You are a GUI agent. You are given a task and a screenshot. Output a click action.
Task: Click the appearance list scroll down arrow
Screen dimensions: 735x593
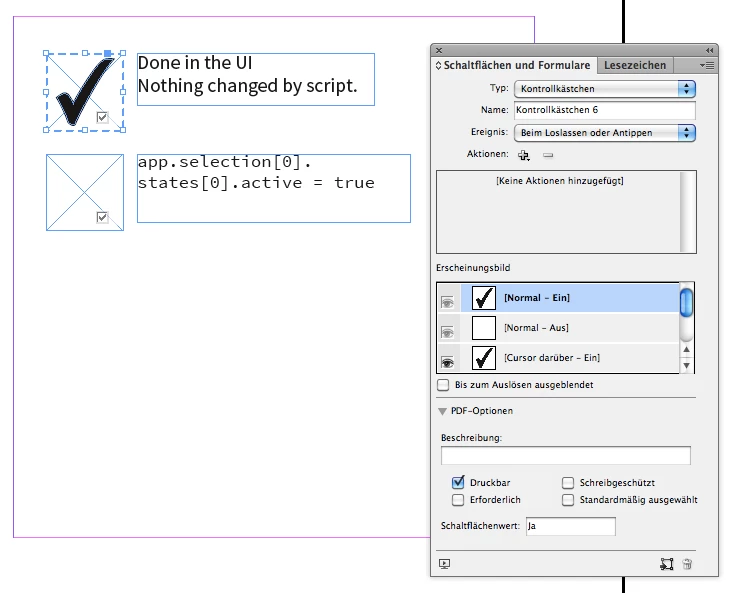click(686, 365)
